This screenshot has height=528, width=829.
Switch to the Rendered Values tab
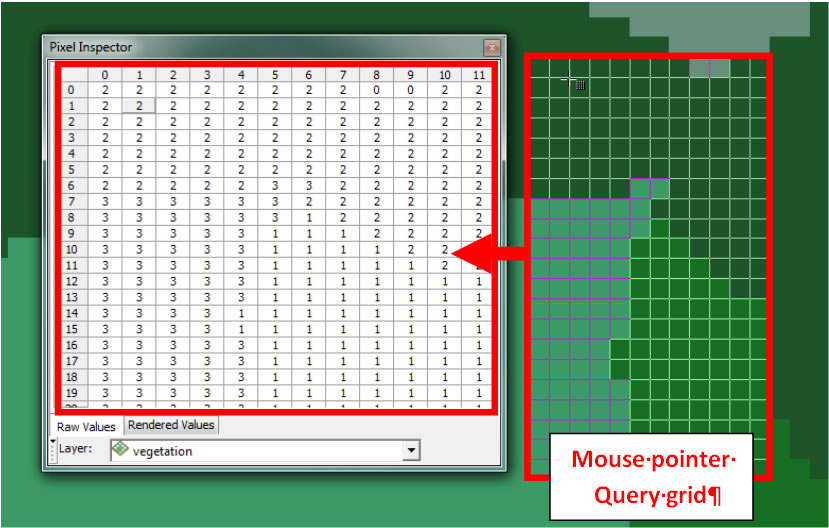[171, 425]
